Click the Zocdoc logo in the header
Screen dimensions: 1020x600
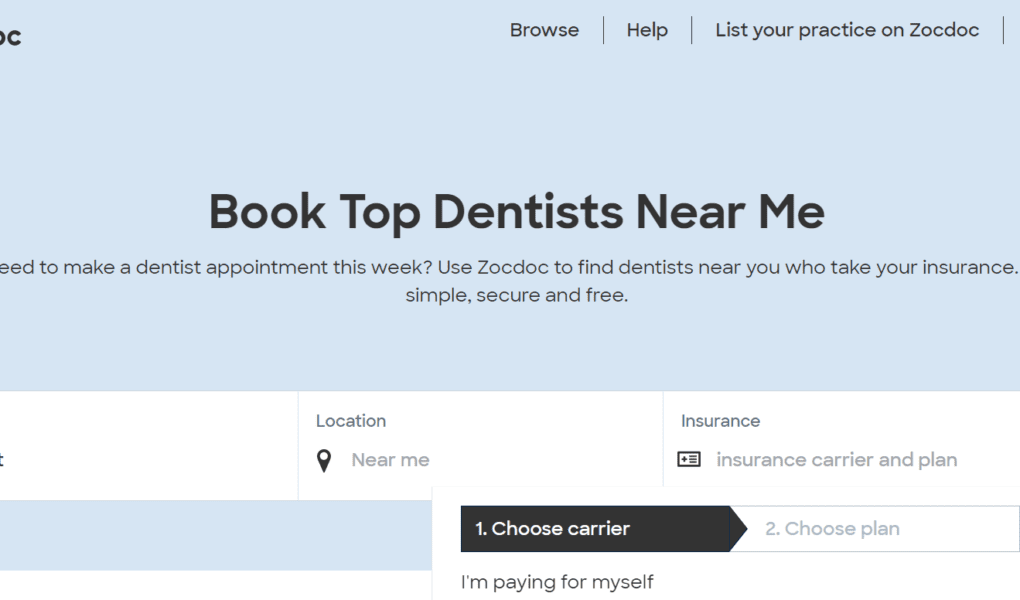coord(9,37)
